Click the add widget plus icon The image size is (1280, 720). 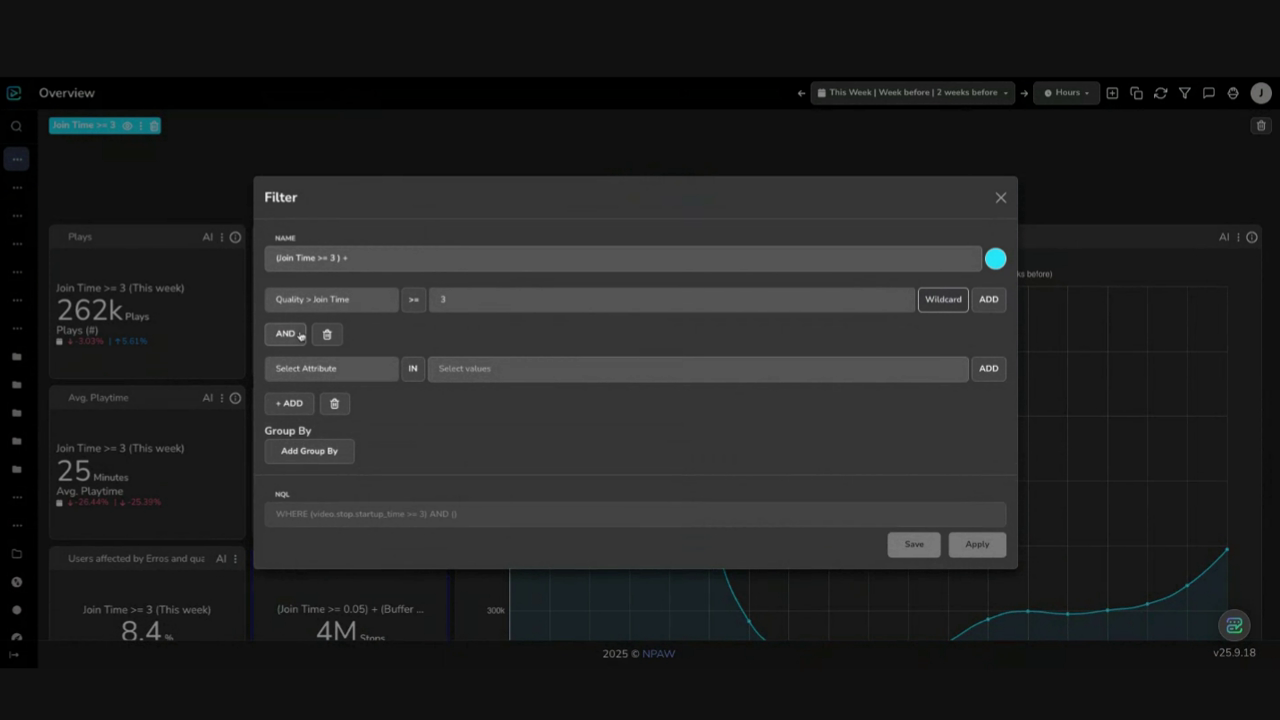(x=1112, y=93)
